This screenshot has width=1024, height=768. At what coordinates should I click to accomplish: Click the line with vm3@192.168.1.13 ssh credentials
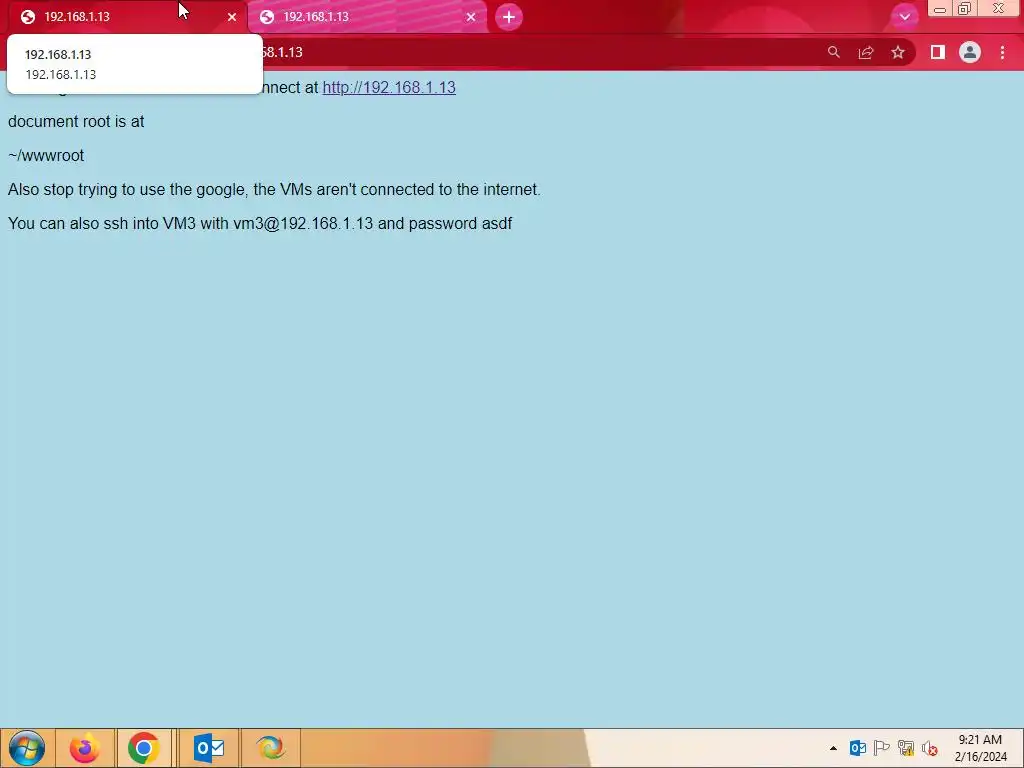(260, 223)
